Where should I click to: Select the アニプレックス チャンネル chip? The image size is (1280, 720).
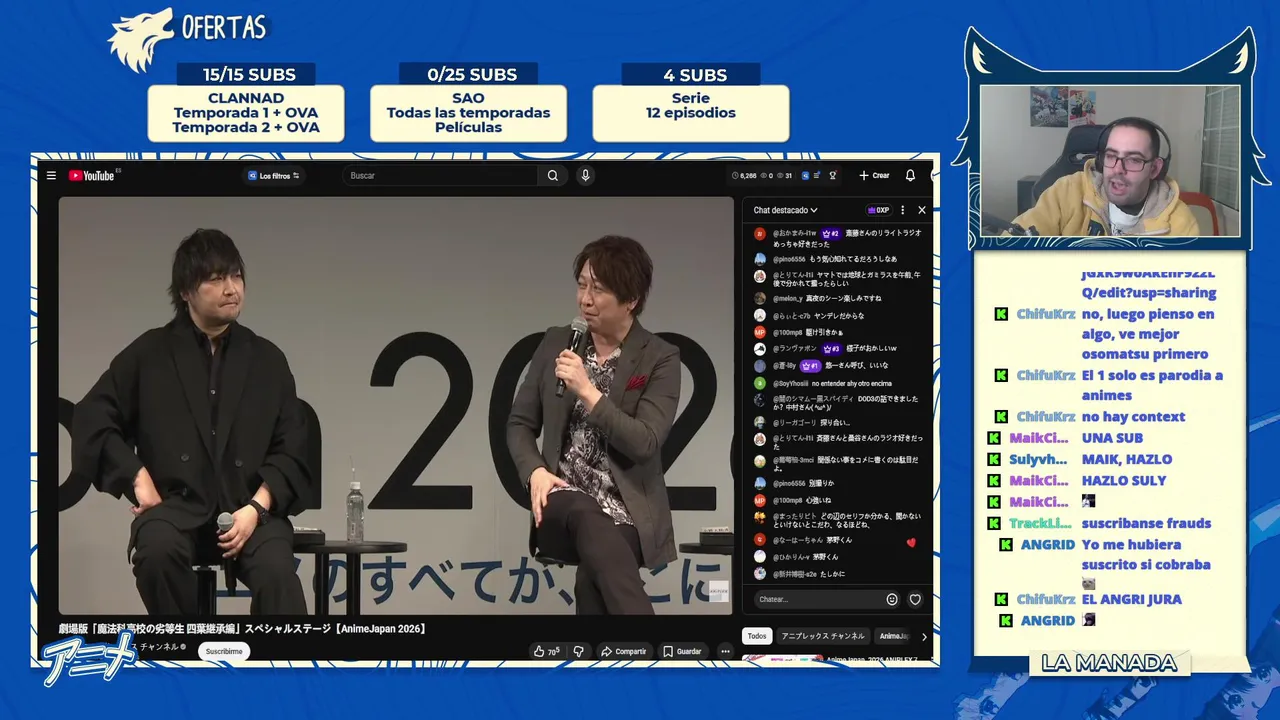[823, 636]
